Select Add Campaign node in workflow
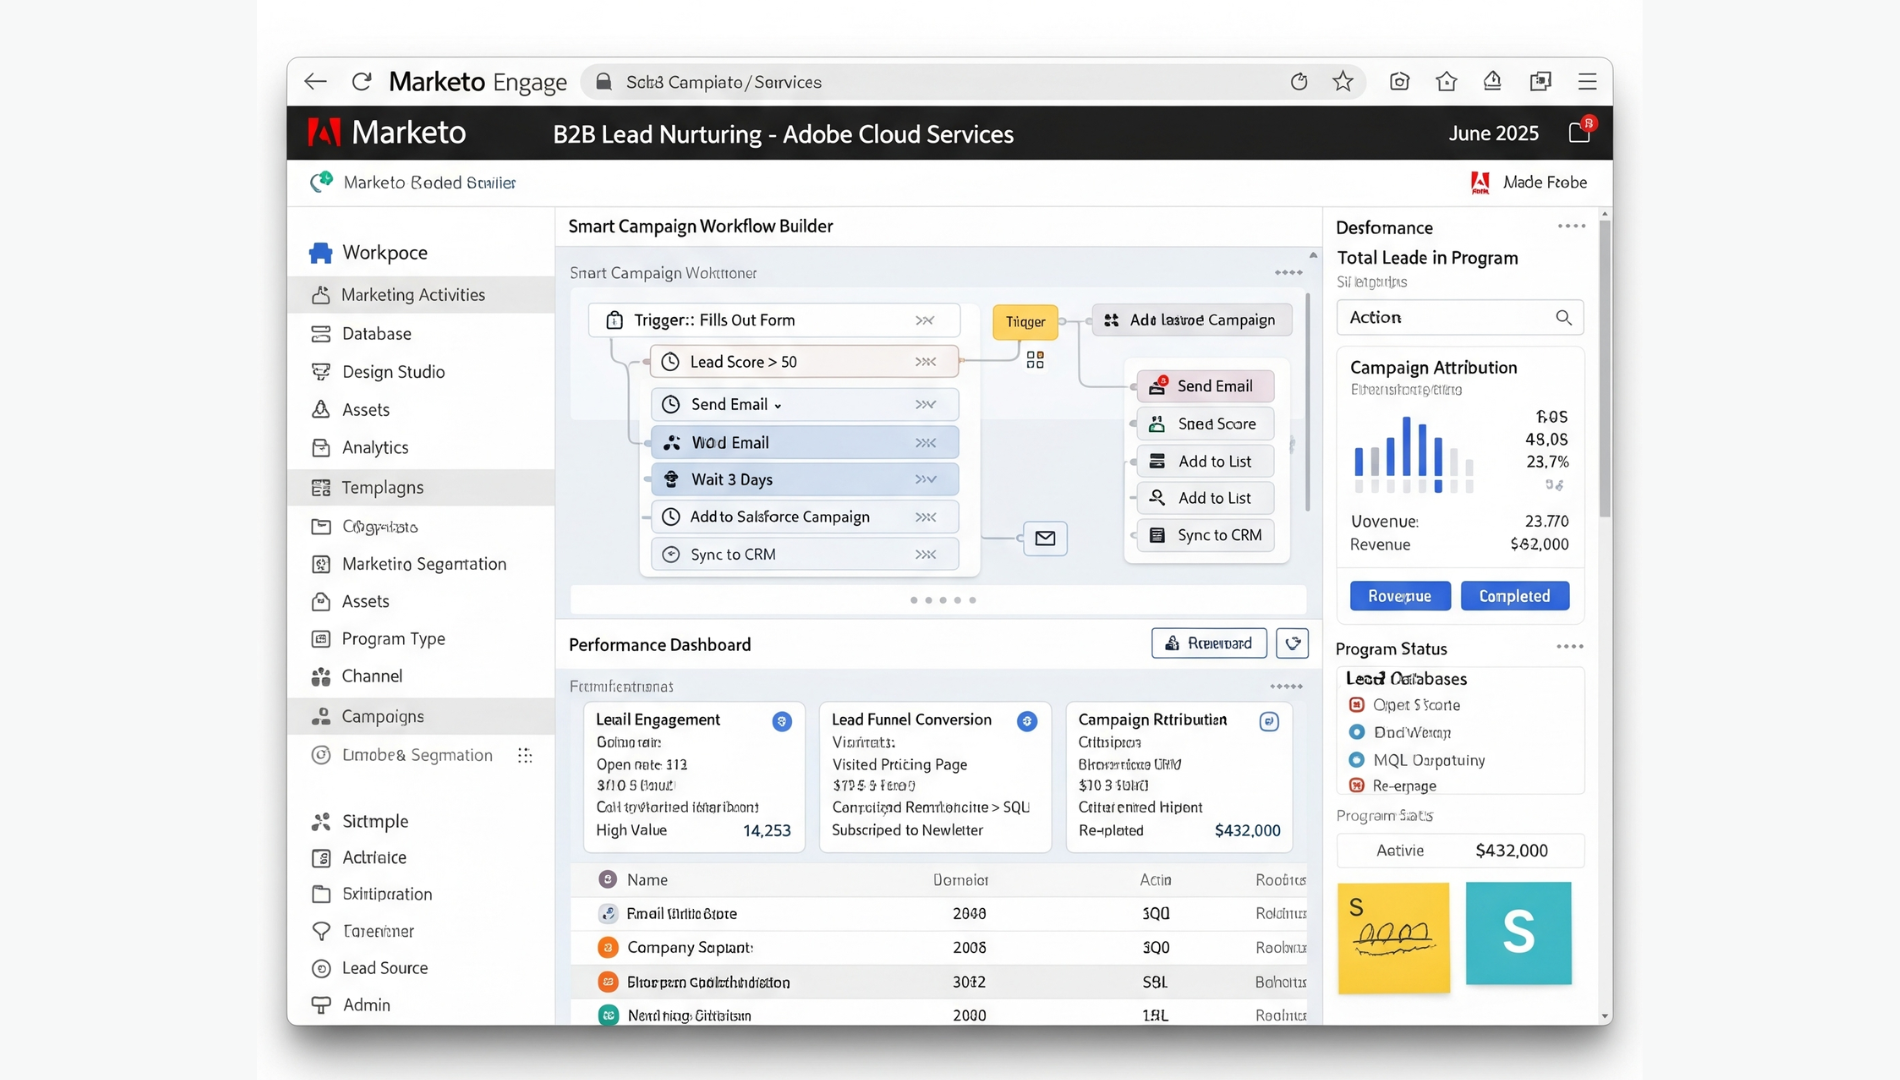The width and height of the screenshot is (1900, 1080). (1192, 320)
